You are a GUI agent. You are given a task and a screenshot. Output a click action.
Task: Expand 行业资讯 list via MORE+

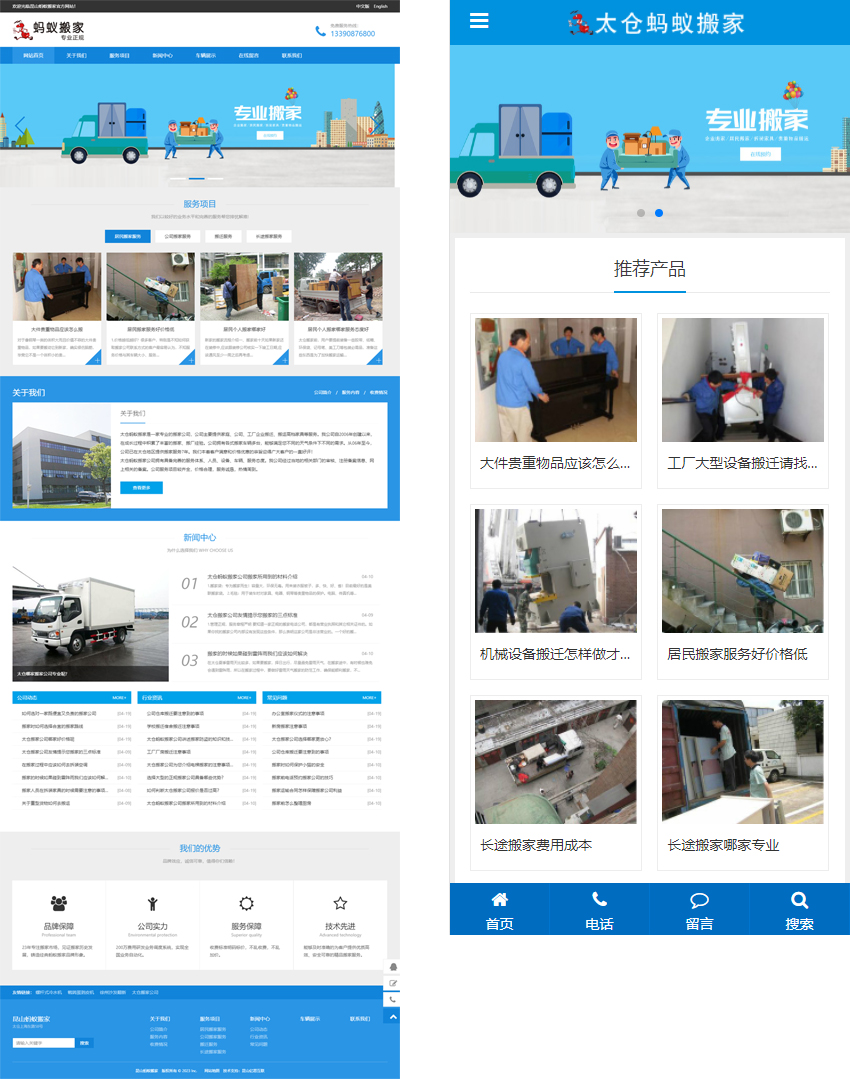coord(244,697)
